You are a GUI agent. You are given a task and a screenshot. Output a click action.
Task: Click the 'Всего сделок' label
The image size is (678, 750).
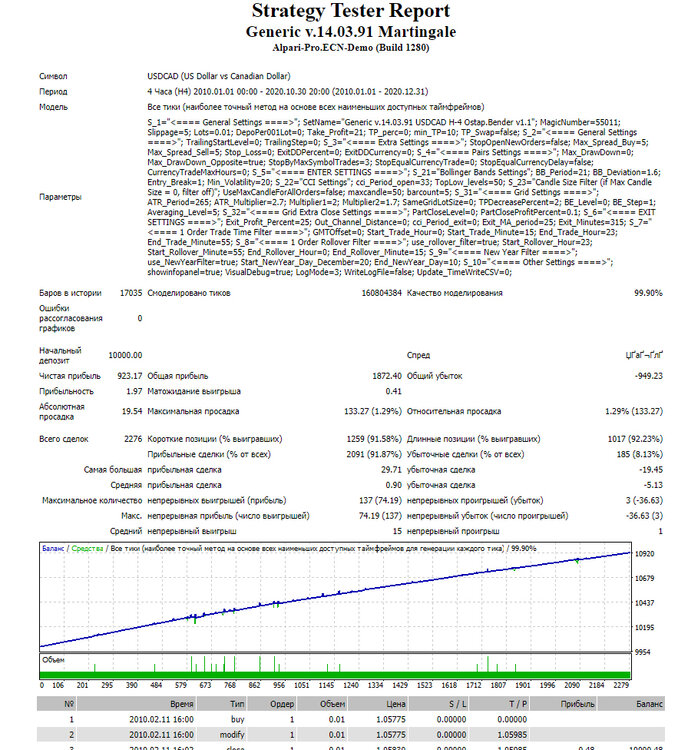[x=64, y=439]
